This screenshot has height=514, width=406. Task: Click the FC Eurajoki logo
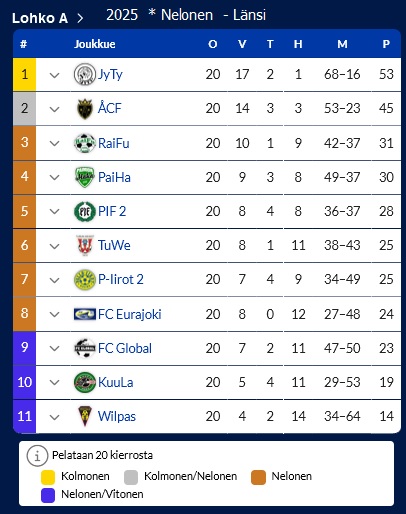point(85,314)
